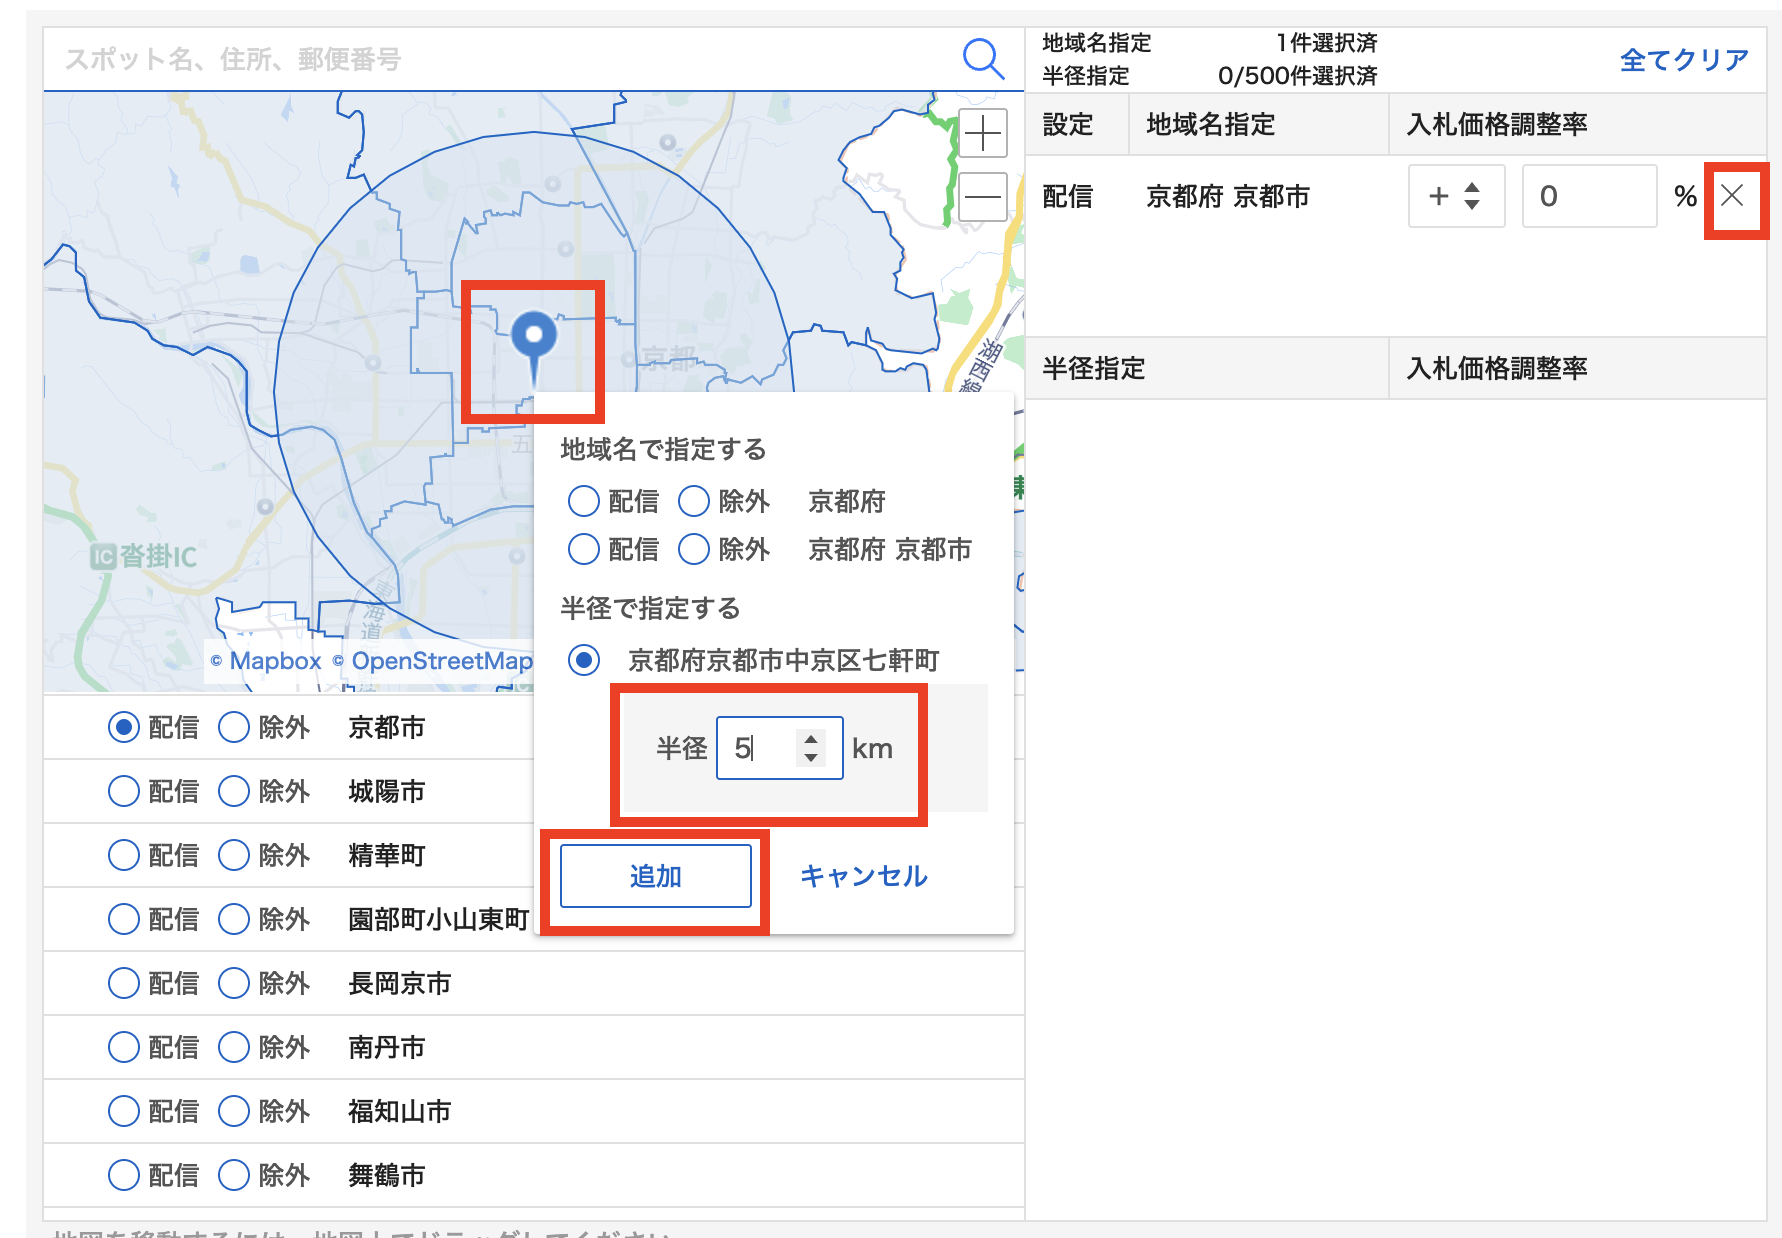
Task: Open the OpenStreetMap attribution link
Action: pos(441,661)
